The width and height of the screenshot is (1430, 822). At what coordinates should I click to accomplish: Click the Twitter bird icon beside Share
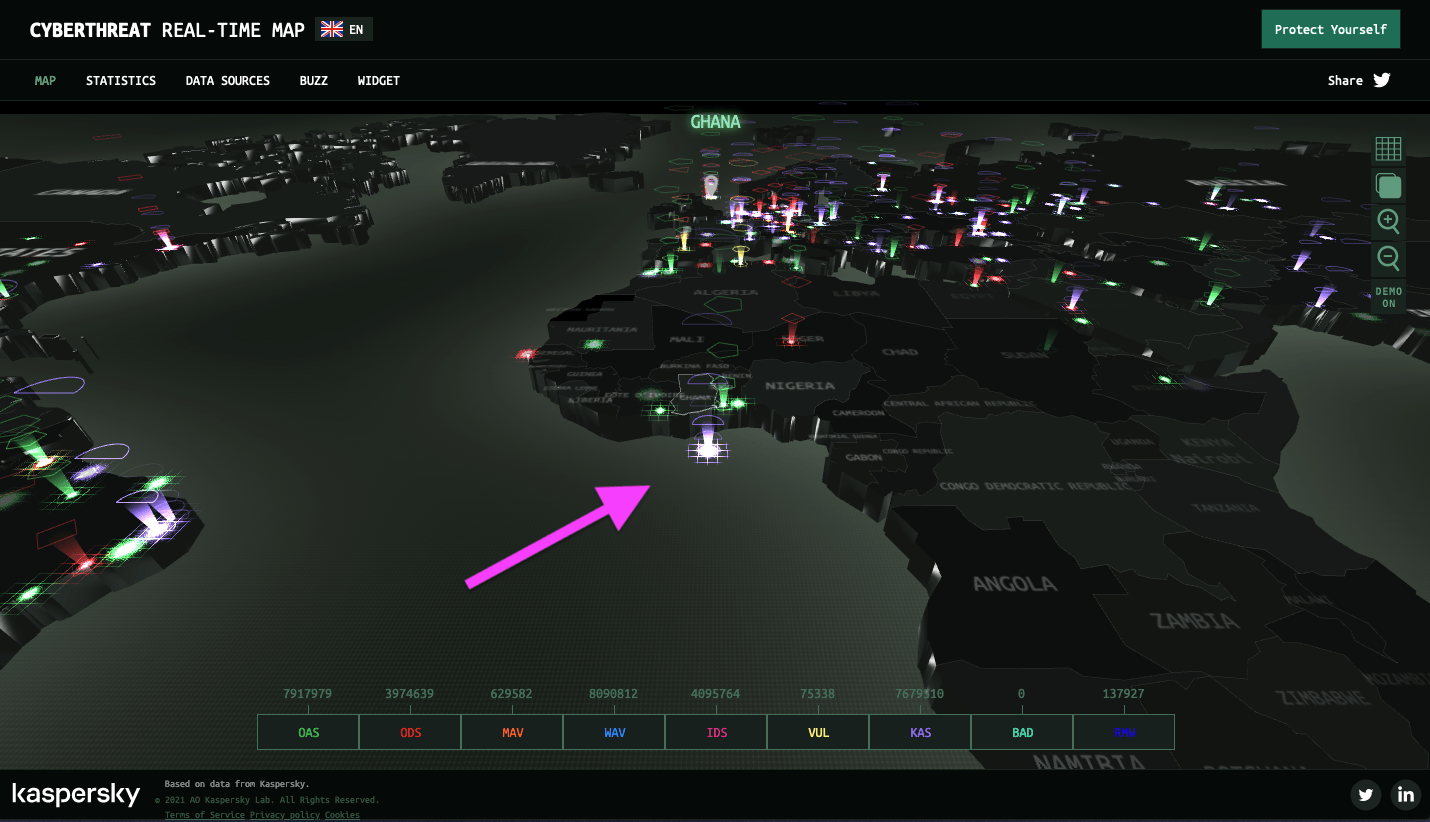coord(1382,81)
